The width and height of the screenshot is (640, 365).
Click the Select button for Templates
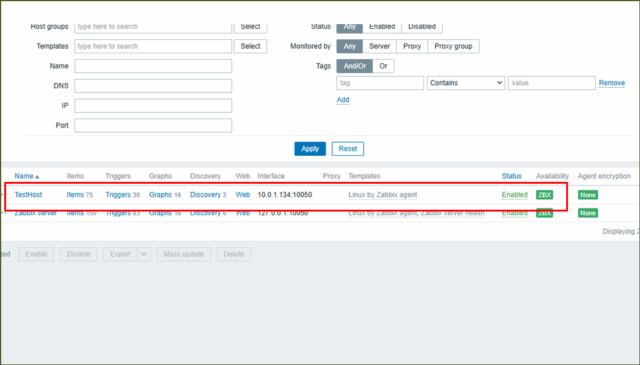pos(250,46)
